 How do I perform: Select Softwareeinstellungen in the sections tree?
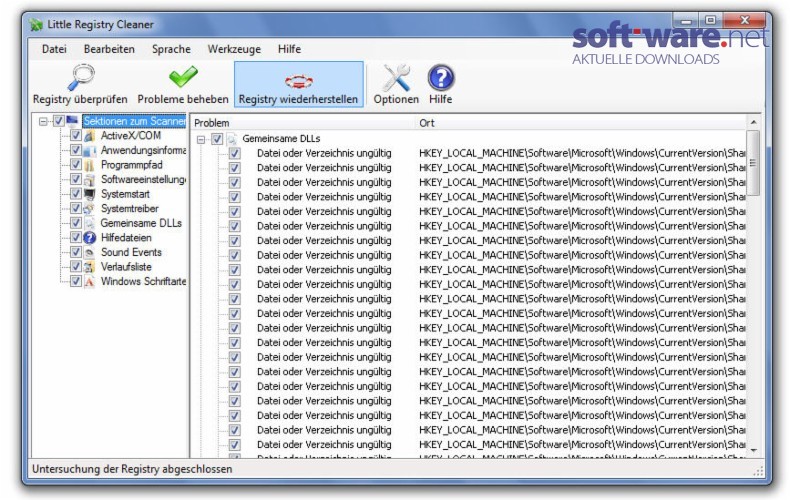pos(143,179)
